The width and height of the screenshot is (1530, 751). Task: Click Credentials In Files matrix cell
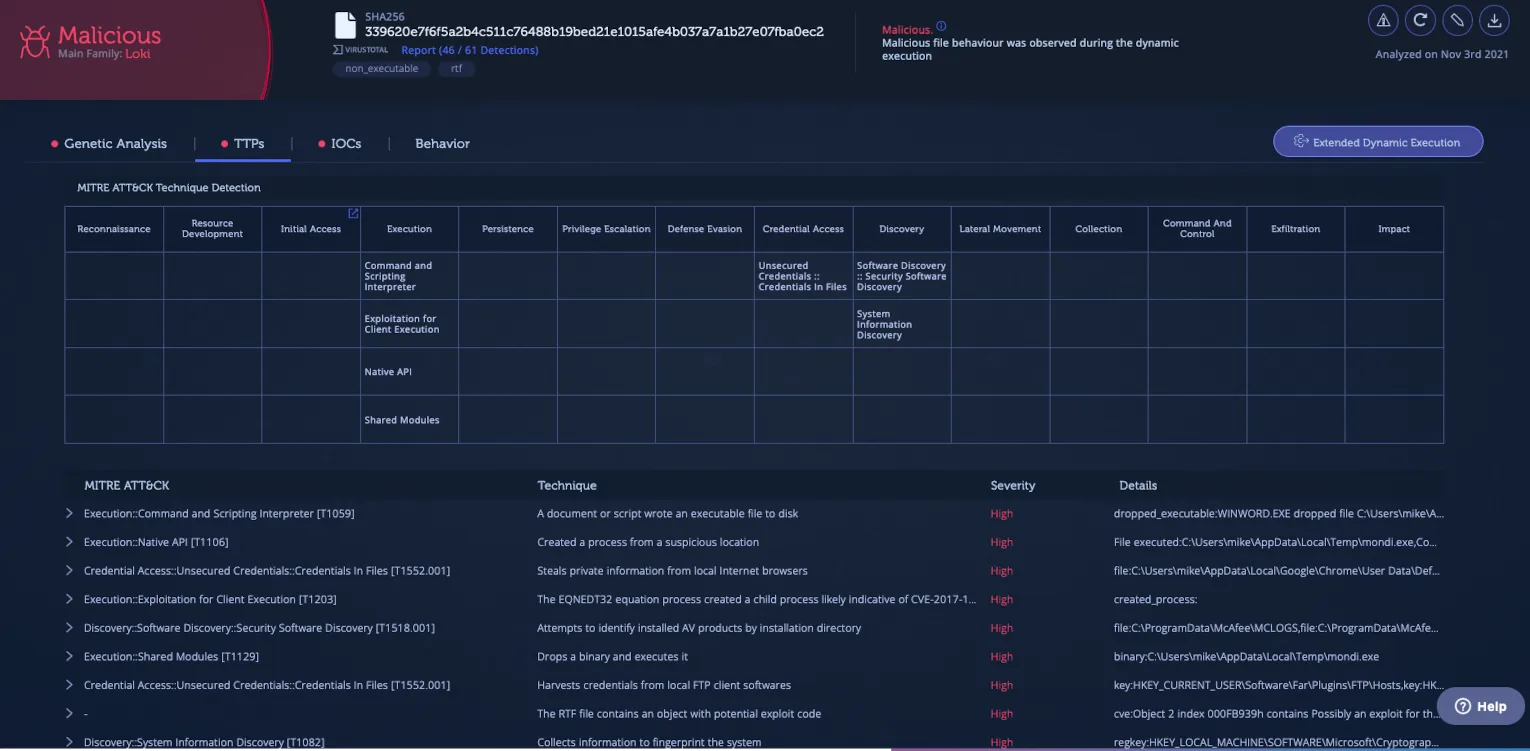(x=803, y=276)
